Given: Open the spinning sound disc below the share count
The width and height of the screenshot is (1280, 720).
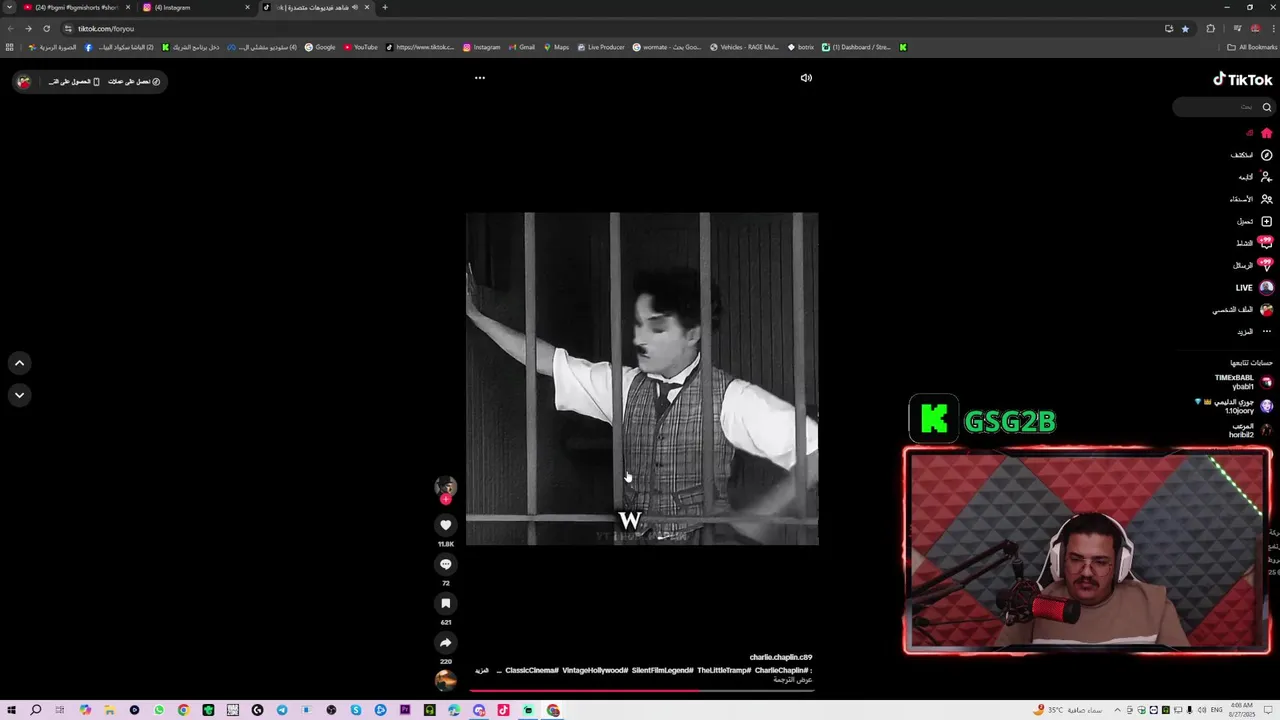Looking at the screenshot, I should [446, 680].
